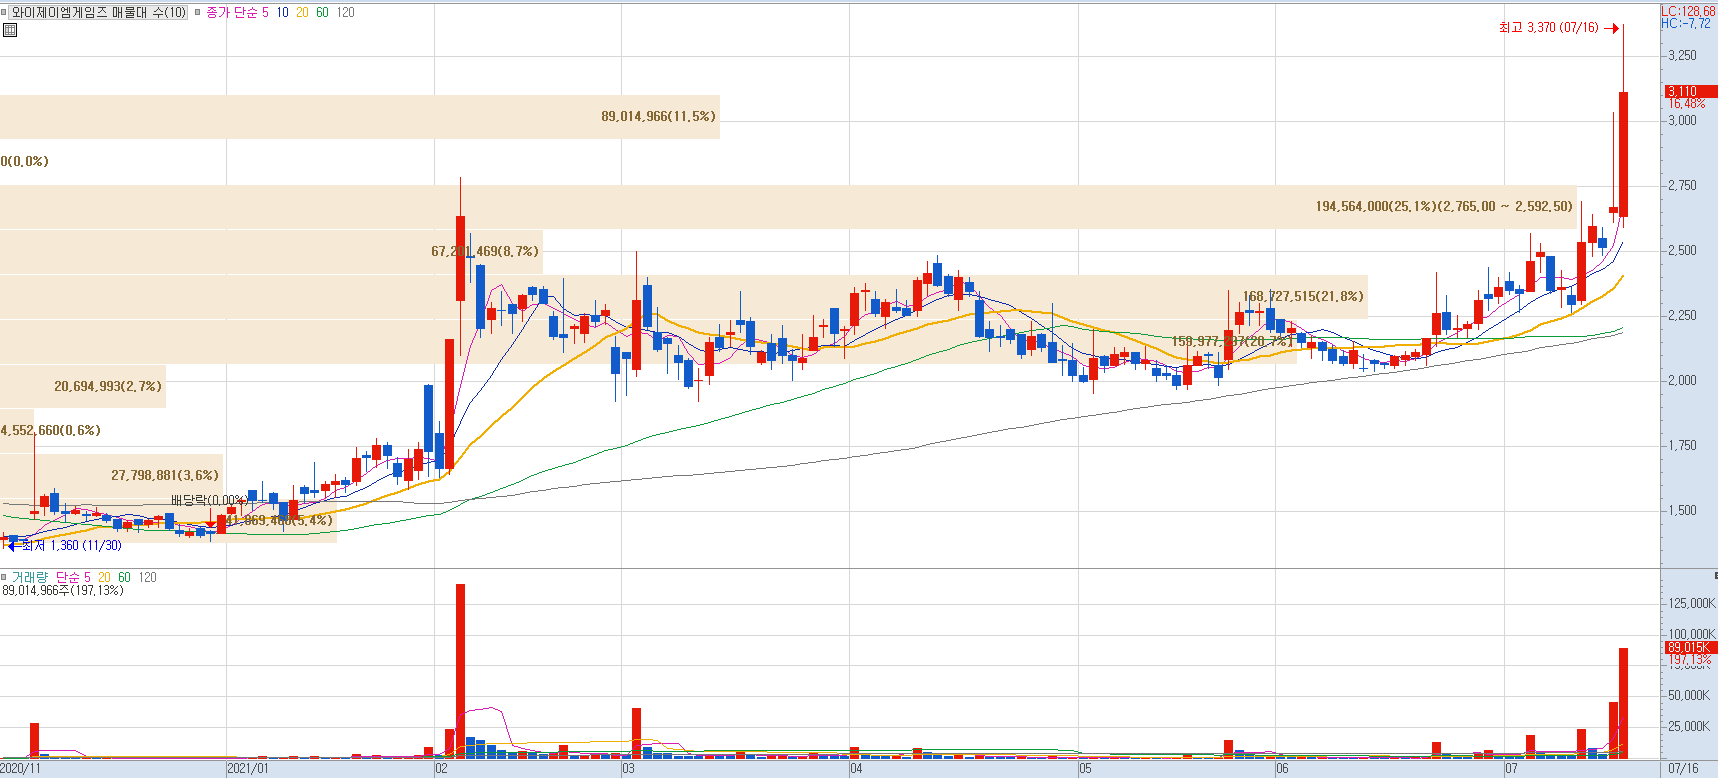1718x778 pixels.
Task: Toggle the square marker before 종가 단순
Action: coord(197,13)
